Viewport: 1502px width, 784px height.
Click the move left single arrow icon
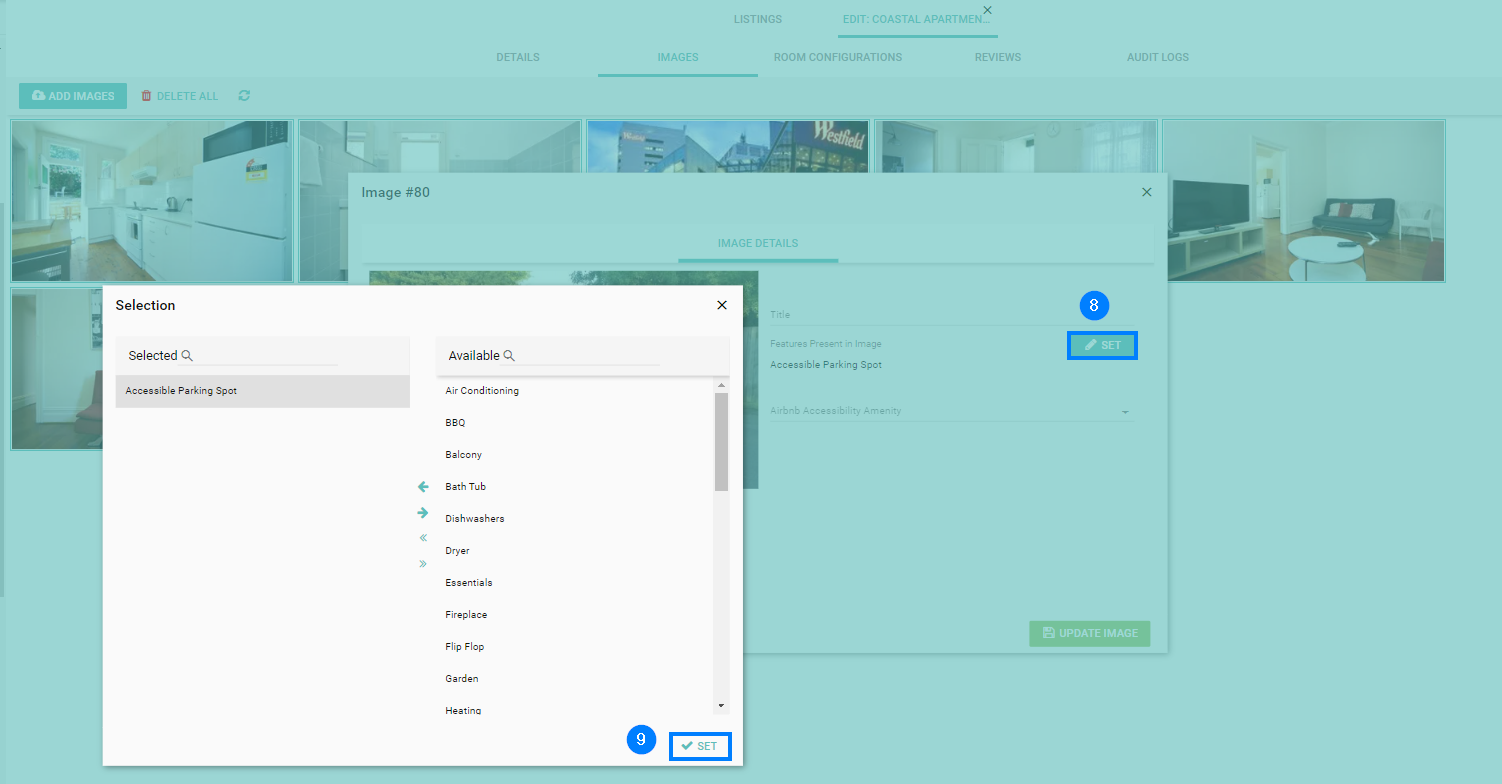click(x=423, y=487)
